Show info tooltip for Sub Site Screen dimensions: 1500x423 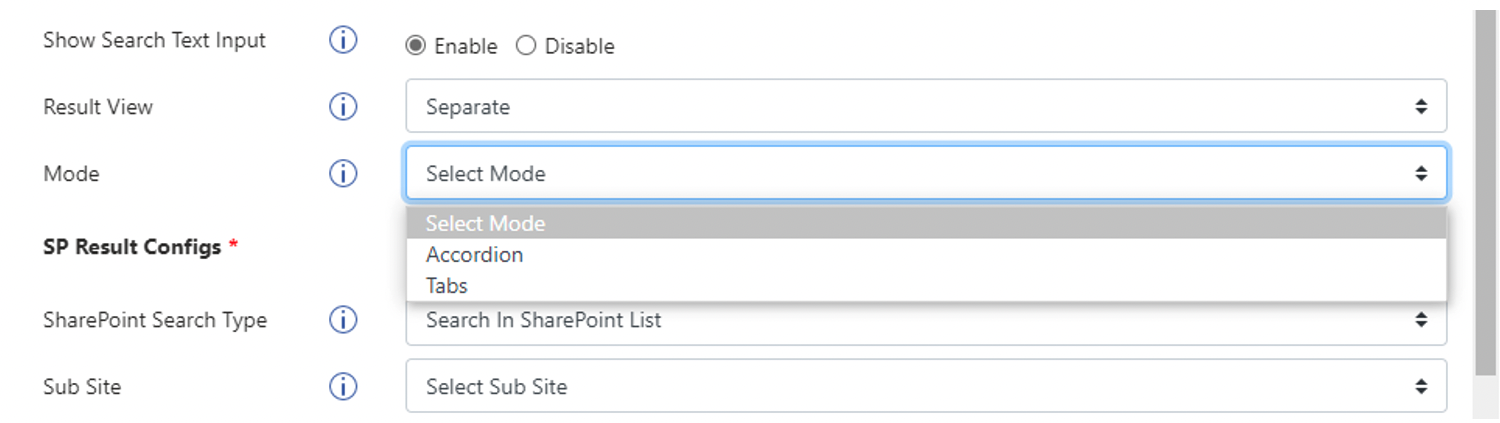343,386
